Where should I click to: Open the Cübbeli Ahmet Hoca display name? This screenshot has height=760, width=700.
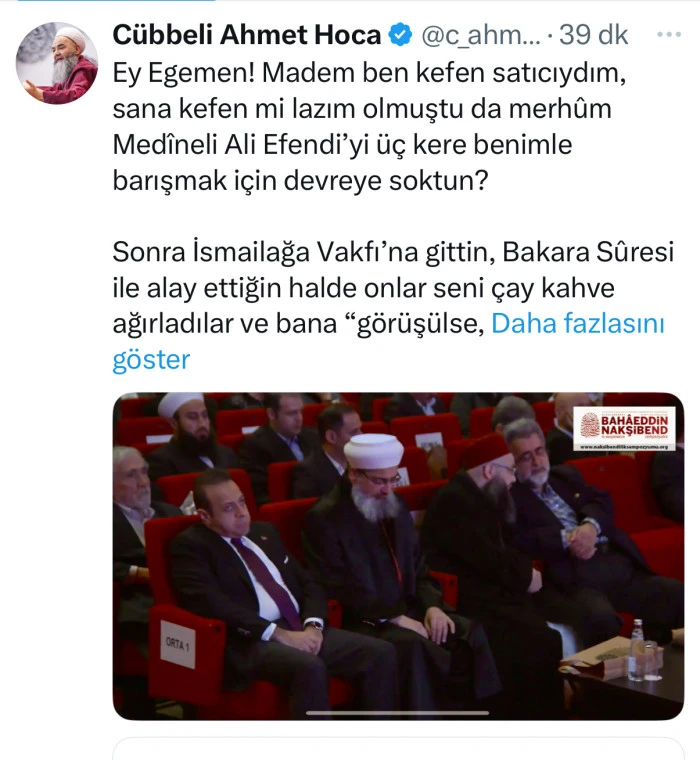coord(247,35)
